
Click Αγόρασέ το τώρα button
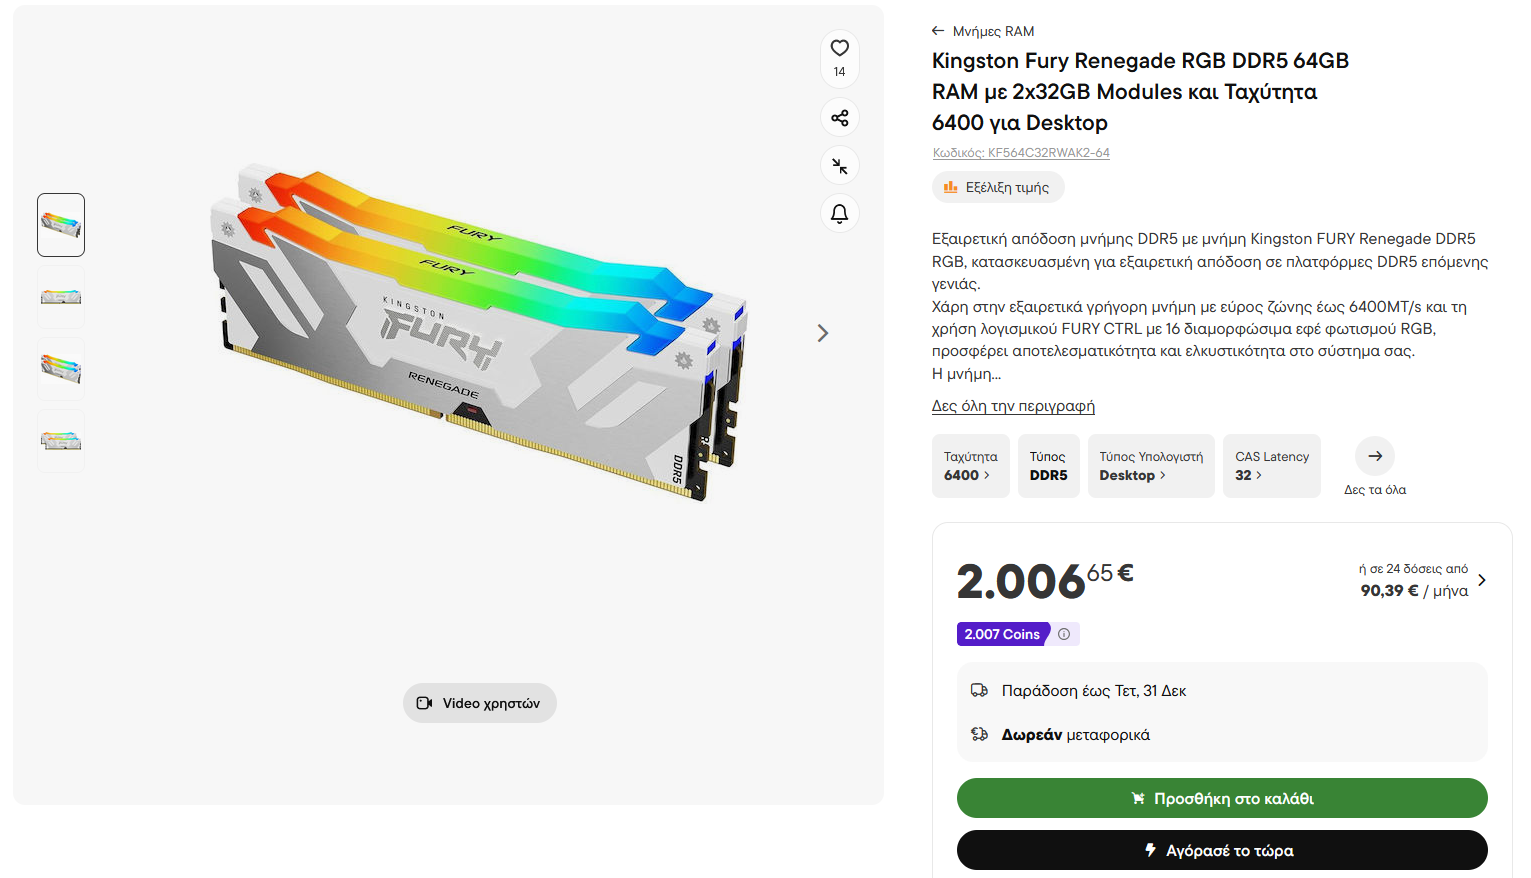pyautogui.click(x=1222, y=850)
